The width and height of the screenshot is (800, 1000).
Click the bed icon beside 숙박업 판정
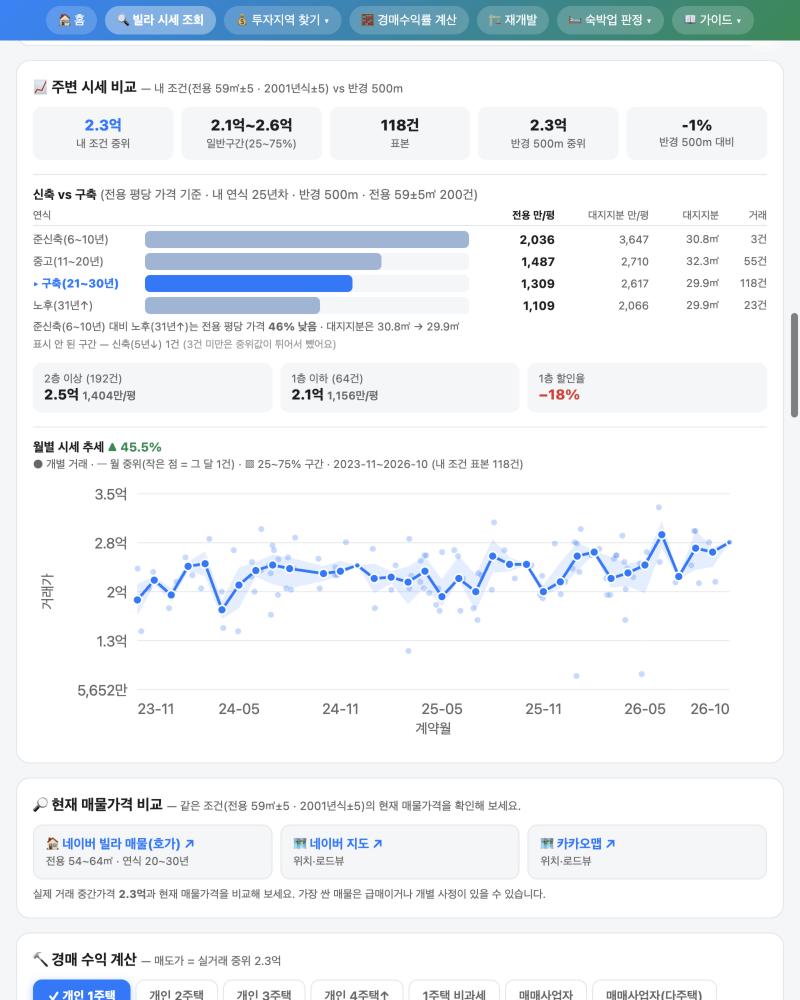[574, 20]
